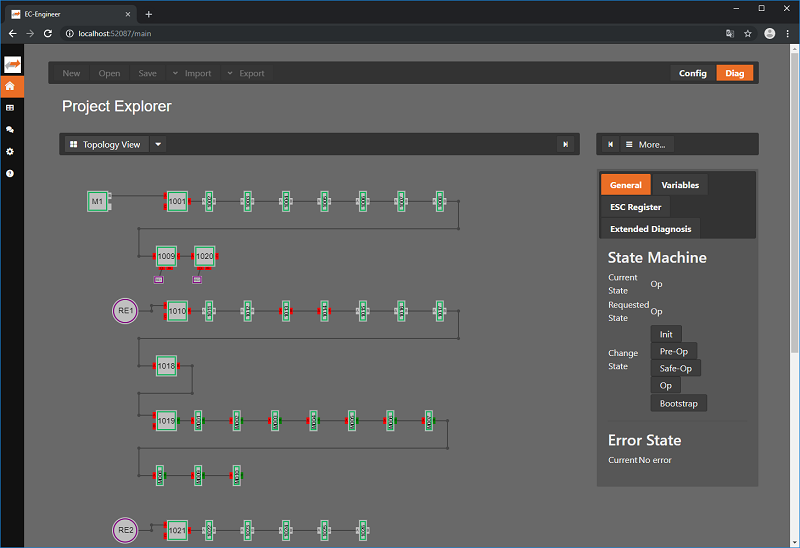The width and height of the screenshot is (800, 548).
Task: Open the Home icon in left sidebar
Action: tap(11, 86)
